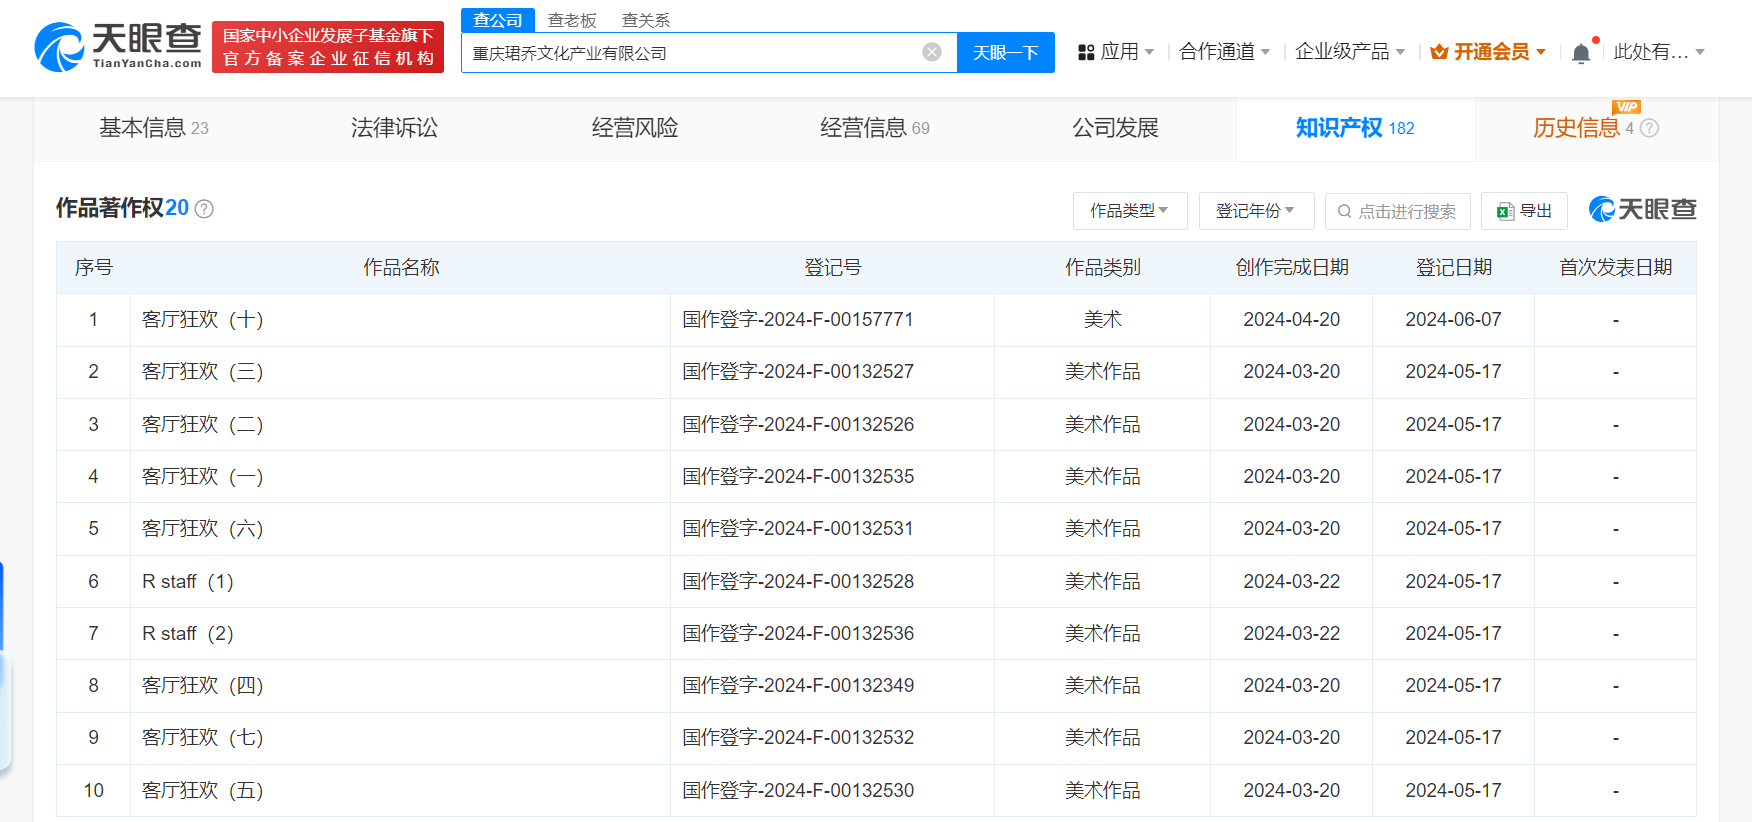Switch to the 经营信息 tab
The width and height of the screenshot is (1752, 822).
coord(875,128)
